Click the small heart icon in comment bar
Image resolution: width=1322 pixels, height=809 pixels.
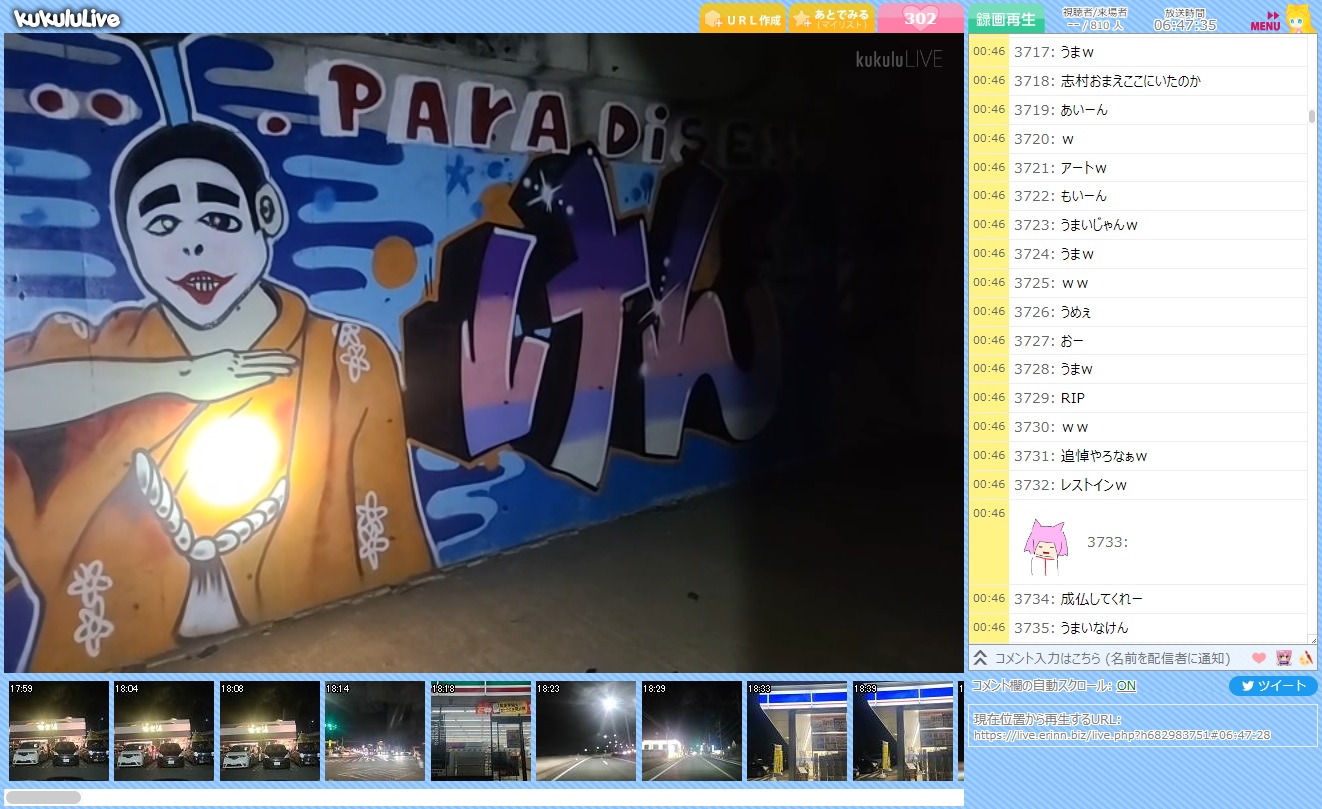(x=1259, y=658)
